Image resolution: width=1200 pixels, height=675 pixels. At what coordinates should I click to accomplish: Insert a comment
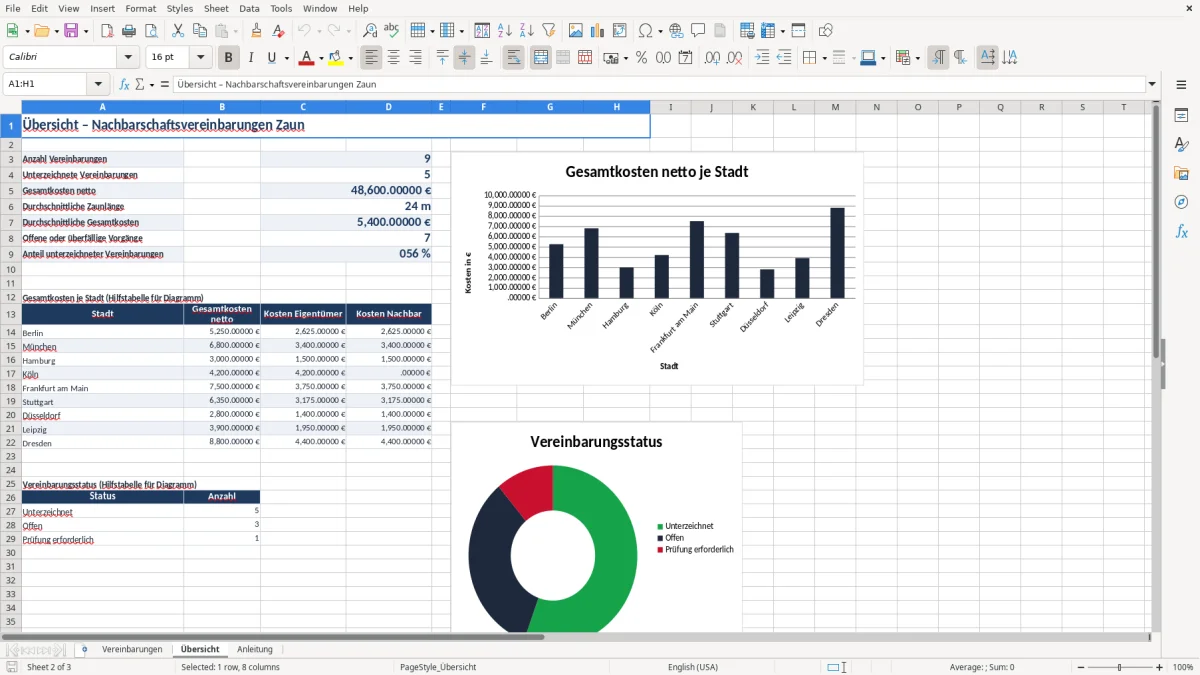pos(698,31)
